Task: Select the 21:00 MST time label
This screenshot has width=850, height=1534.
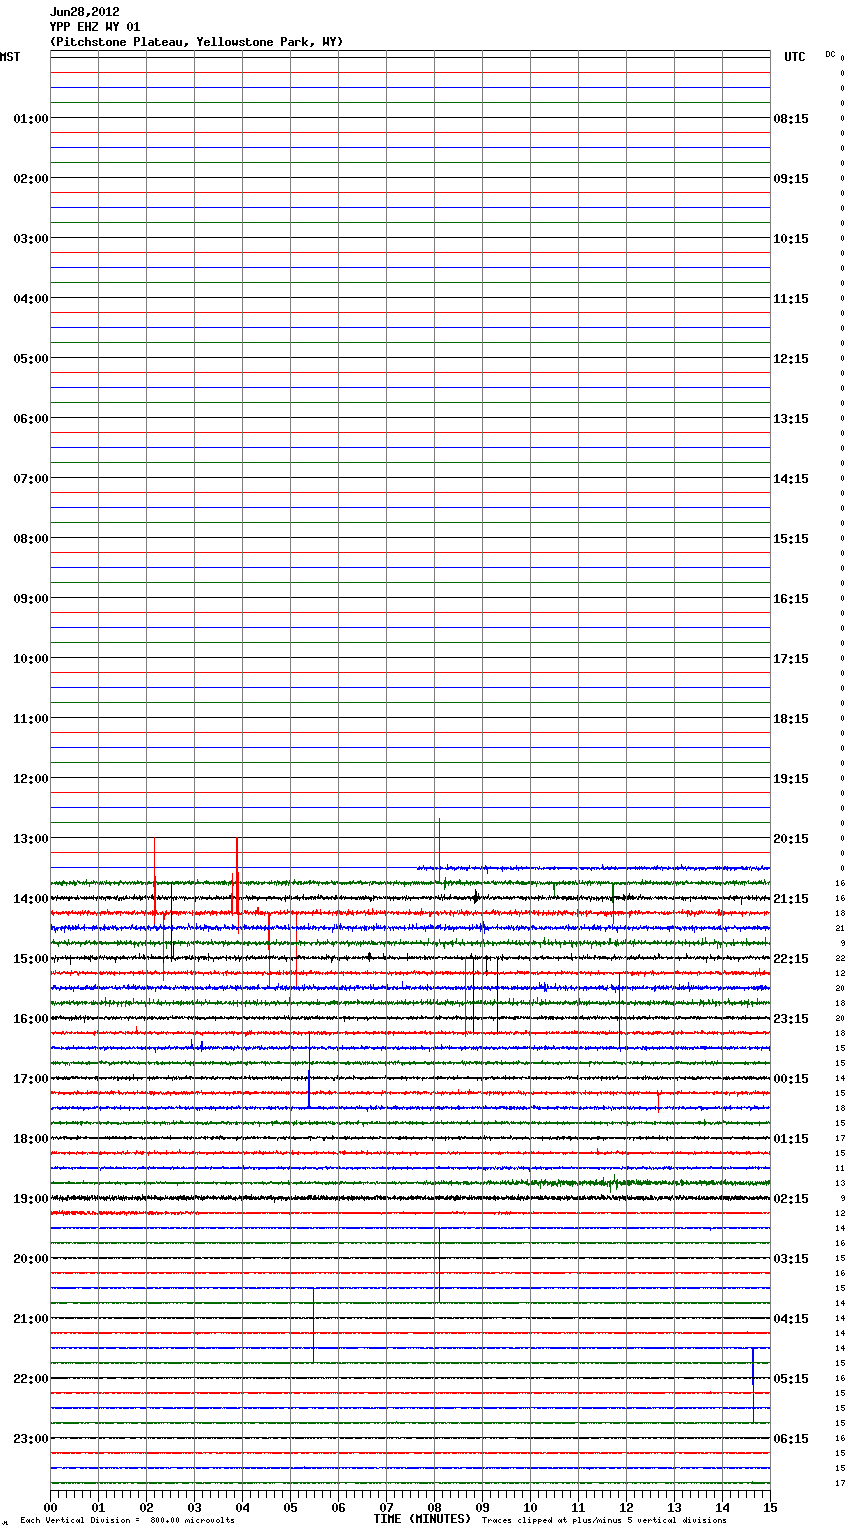Action: tap(31, 1319)
